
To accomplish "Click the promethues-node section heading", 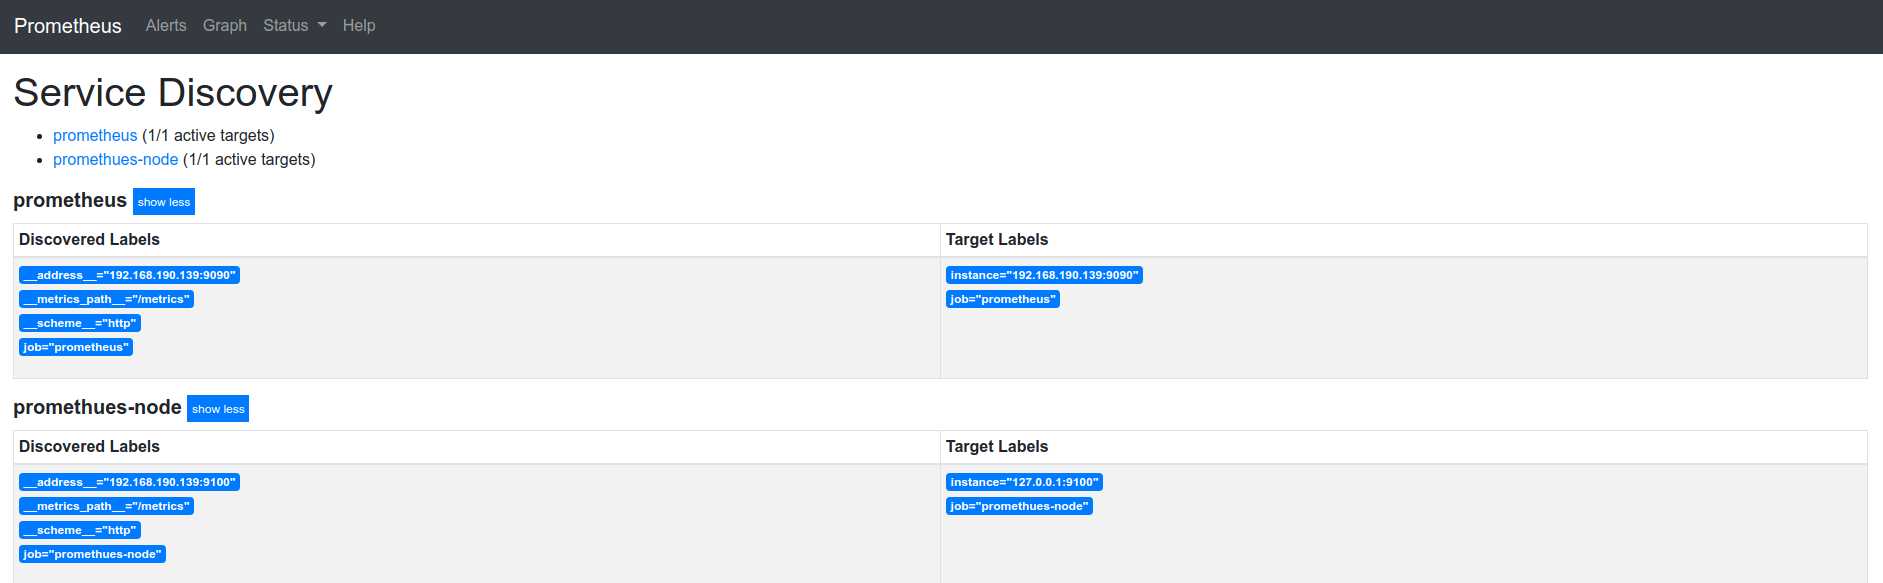I will (x=97, y=408).
